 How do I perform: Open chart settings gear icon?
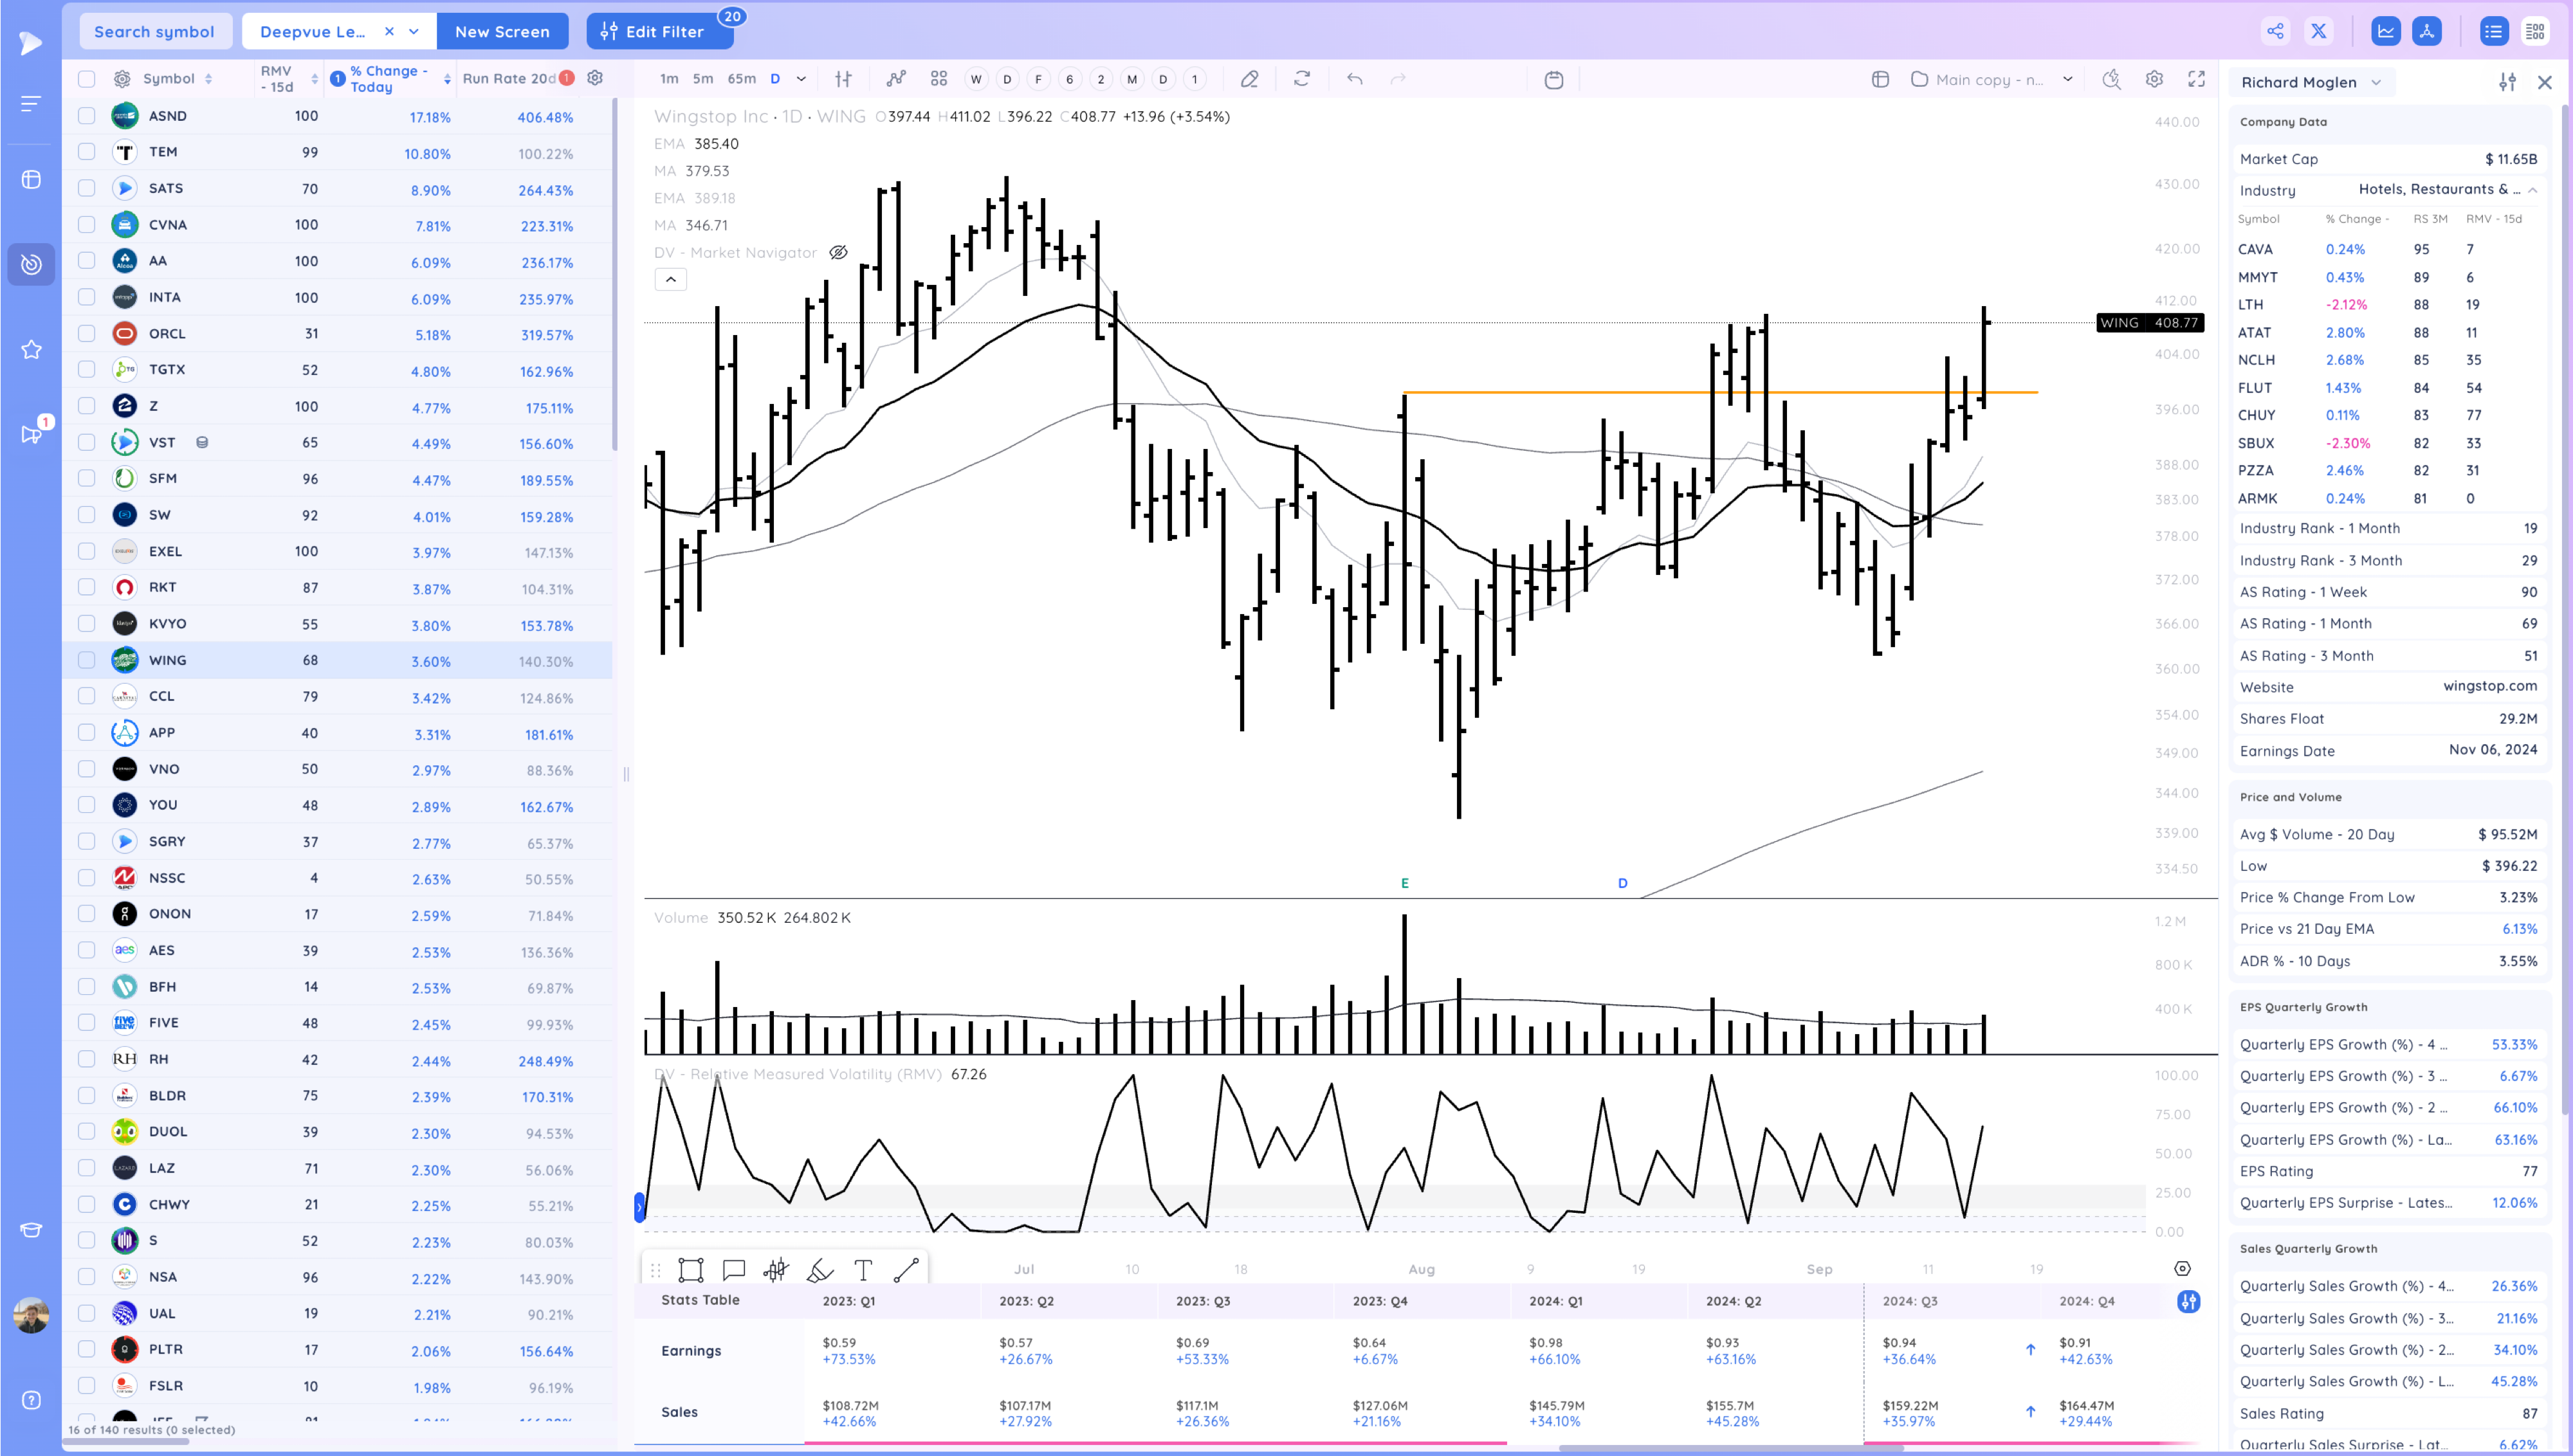(x=2154, y=79)
